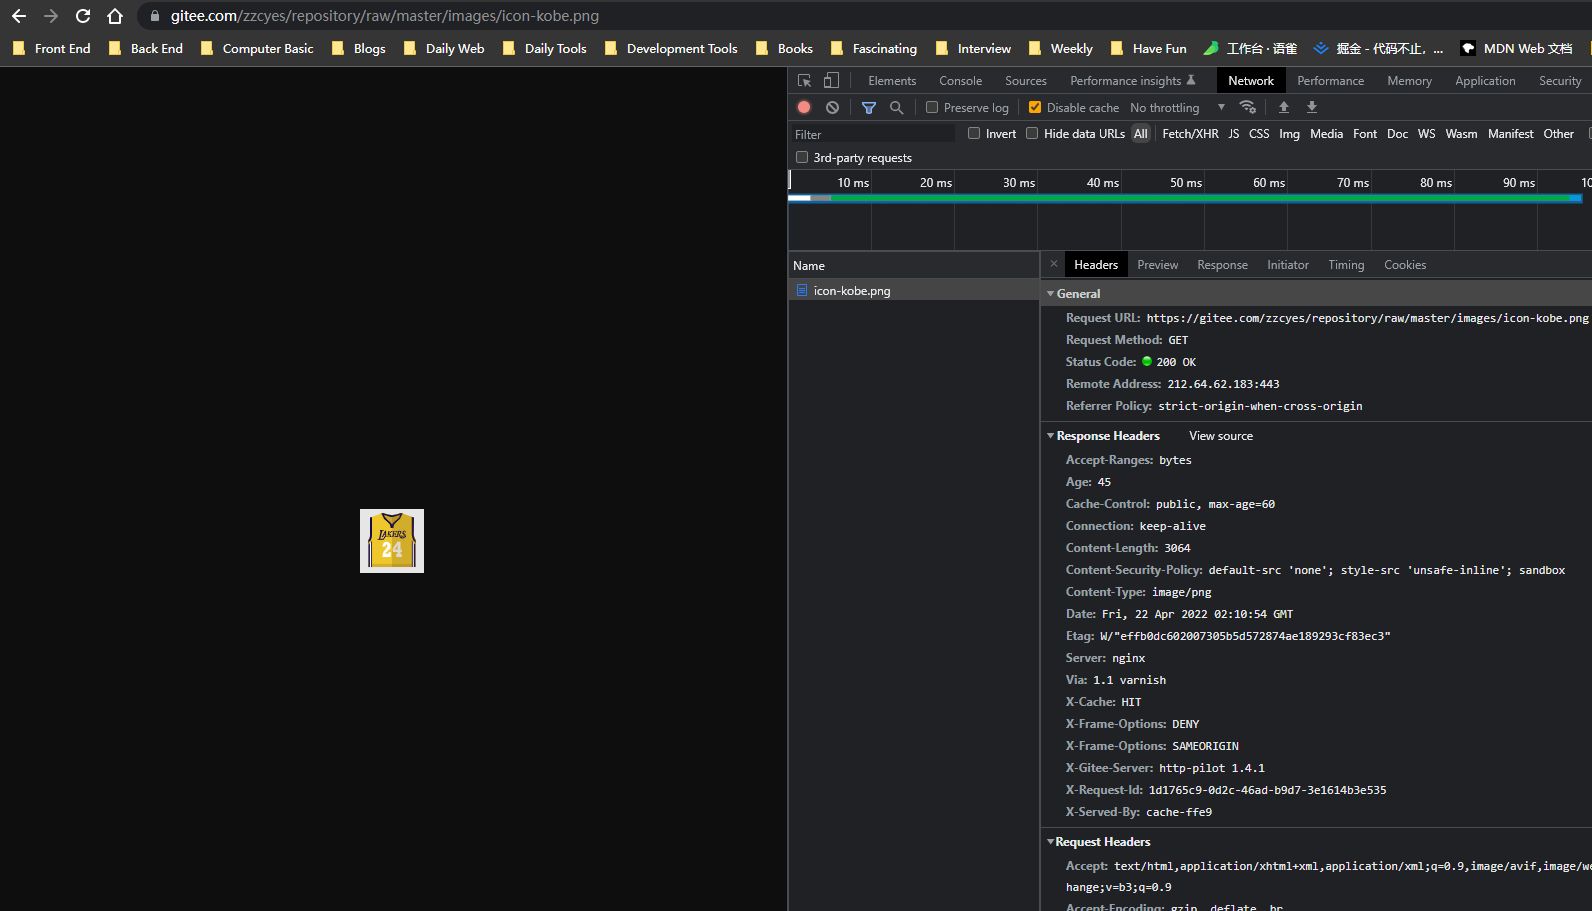Open the Timing tab of the request

[x=1346, y=265]
